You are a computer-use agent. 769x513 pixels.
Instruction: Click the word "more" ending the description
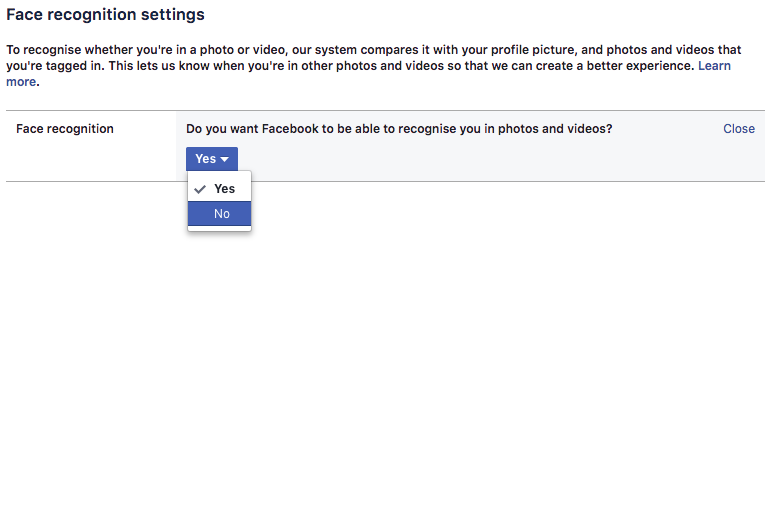coord(21,82)
